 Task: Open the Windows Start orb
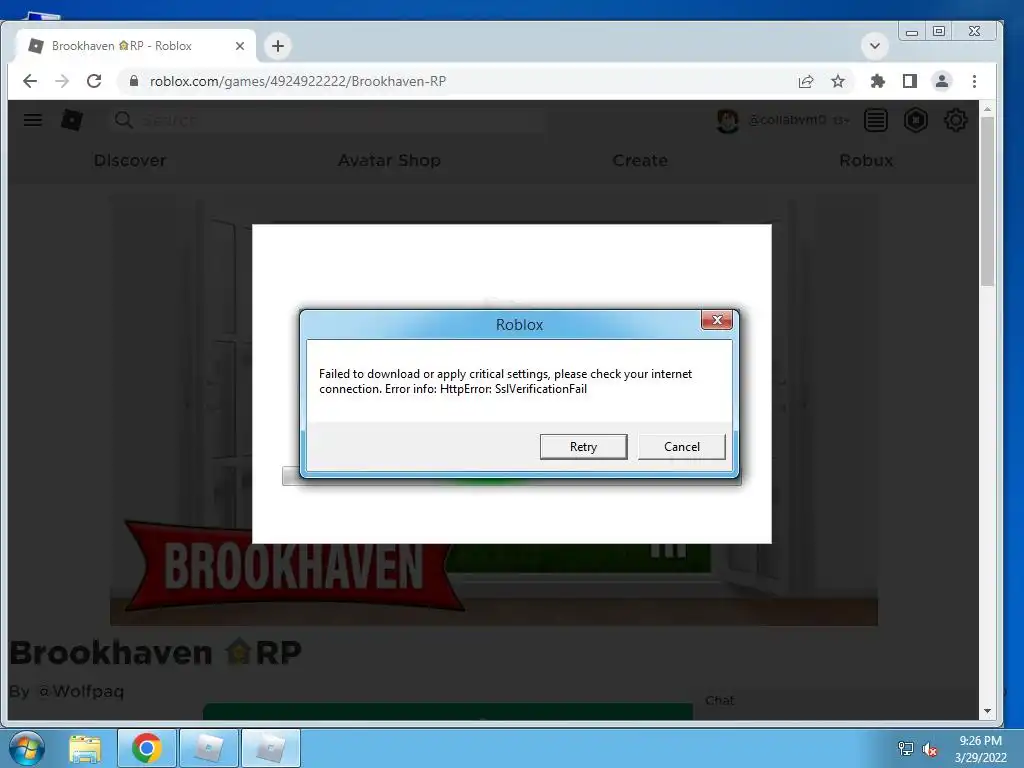pyautogui.click(x=27, y=748)
